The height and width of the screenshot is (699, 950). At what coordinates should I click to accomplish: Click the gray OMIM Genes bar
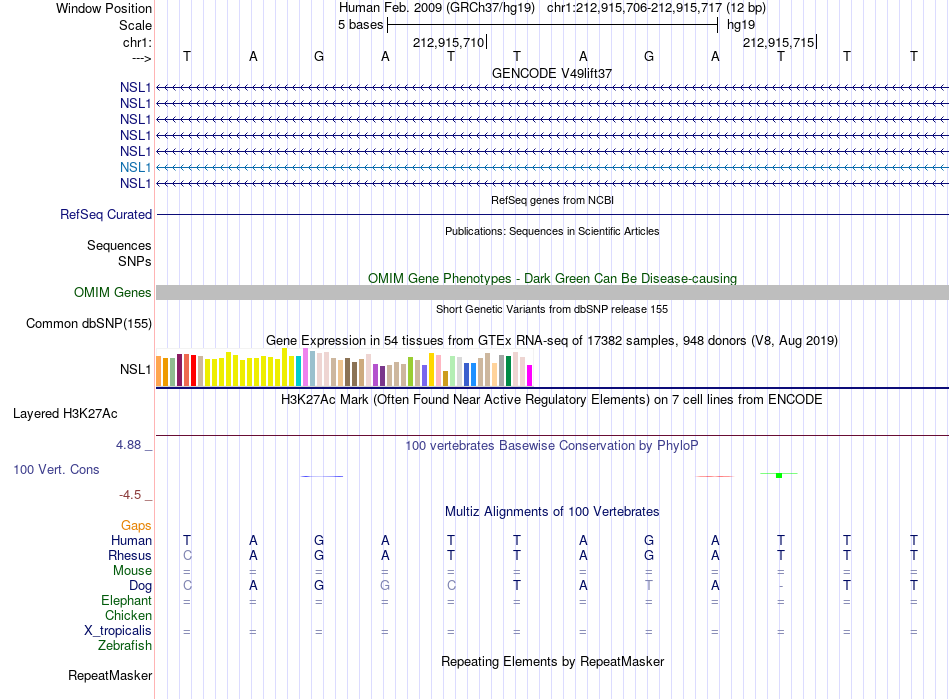tap(552, 293)
